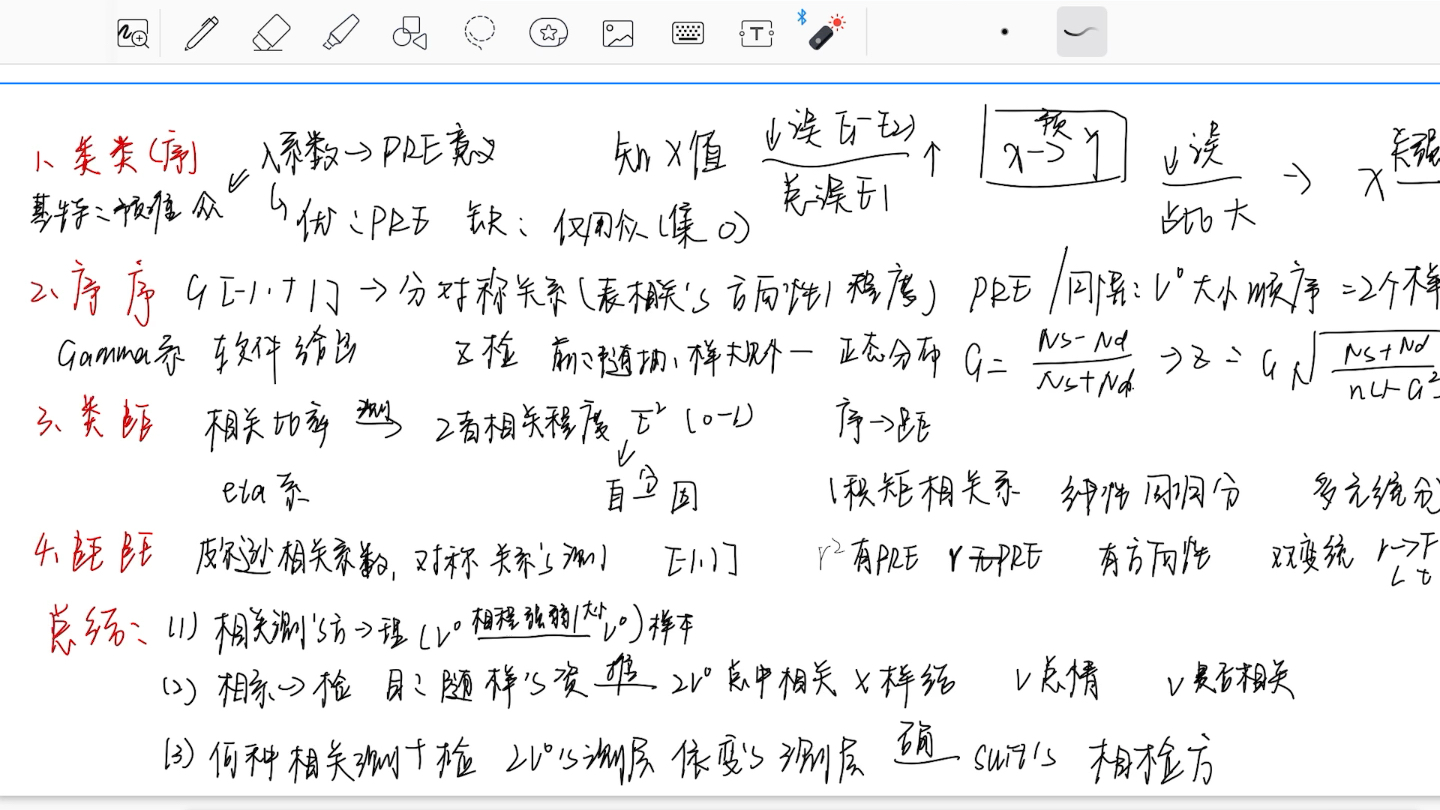Image resolution: width=1440 pixels, height=810 pixels.
Task: Select the Highlighter tool
Action: (x=340, y=33)
